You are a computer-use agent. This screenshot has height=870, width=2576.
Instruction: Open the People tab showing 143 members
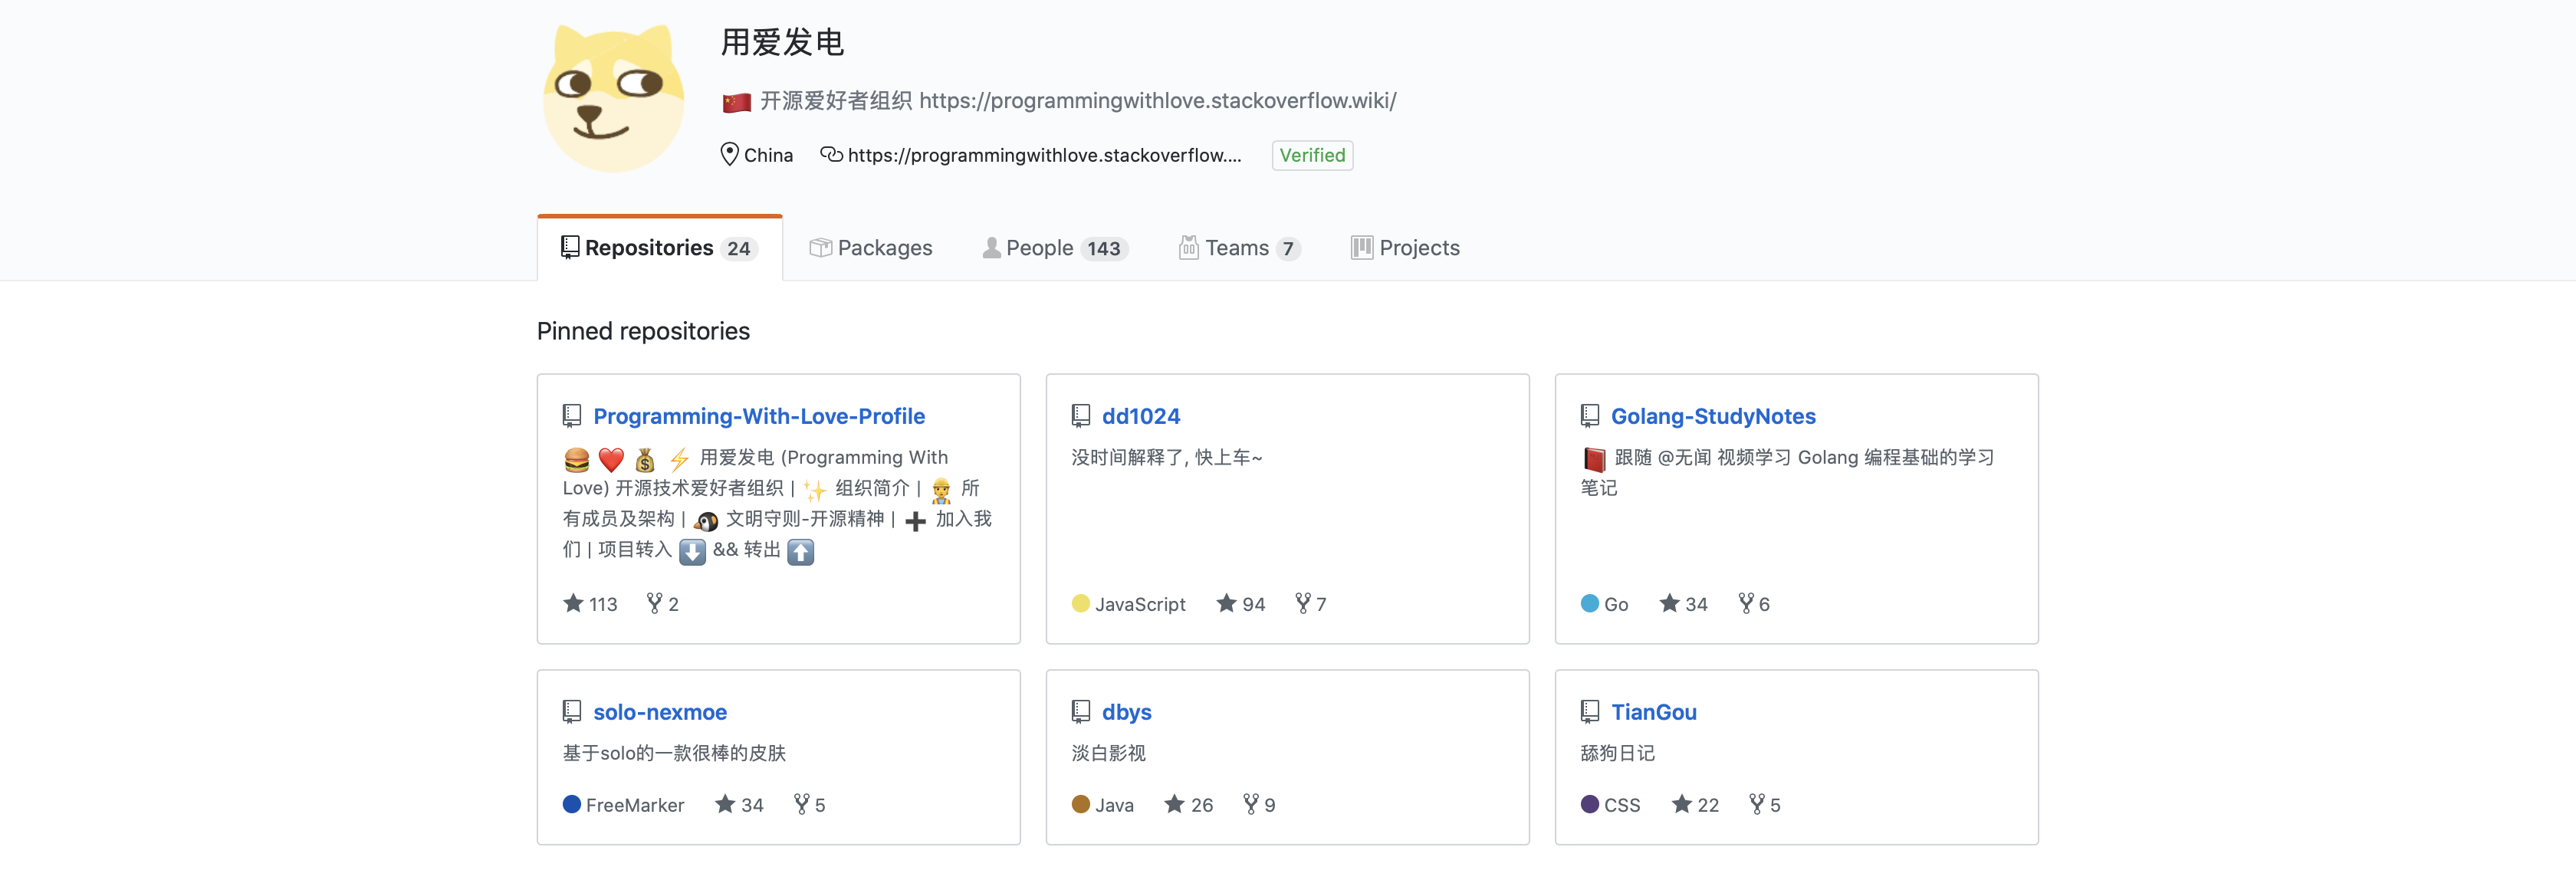click(1040, 247)
